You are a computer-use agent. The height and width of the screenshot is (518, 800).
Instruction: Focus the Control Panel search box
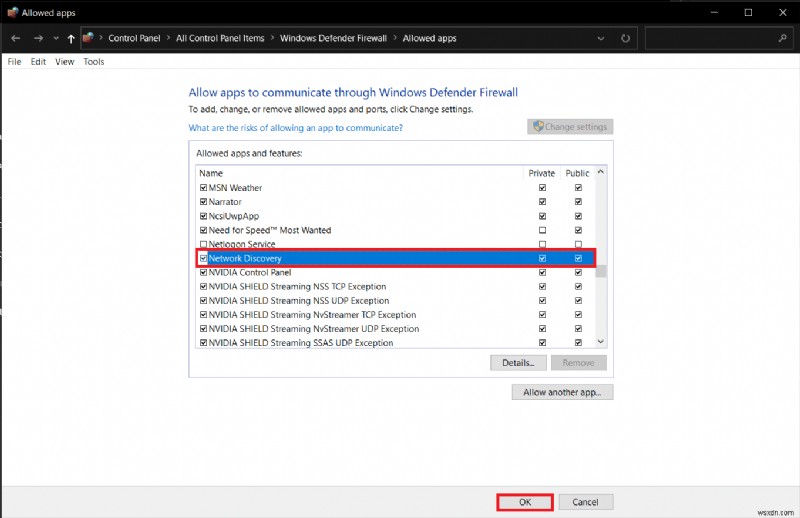tap(719, 38)
